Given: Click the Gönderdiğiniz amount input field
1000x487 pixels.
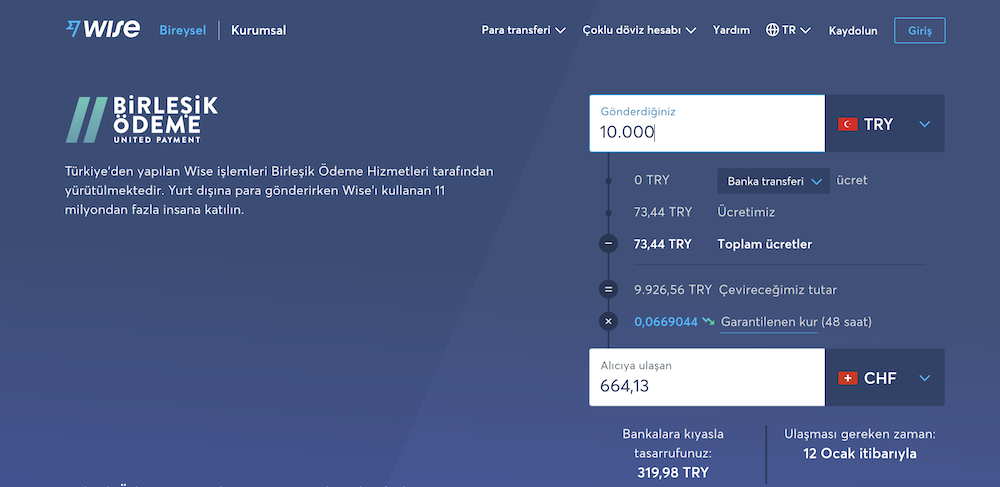Looking at the screenshot, I should point(707,124).
